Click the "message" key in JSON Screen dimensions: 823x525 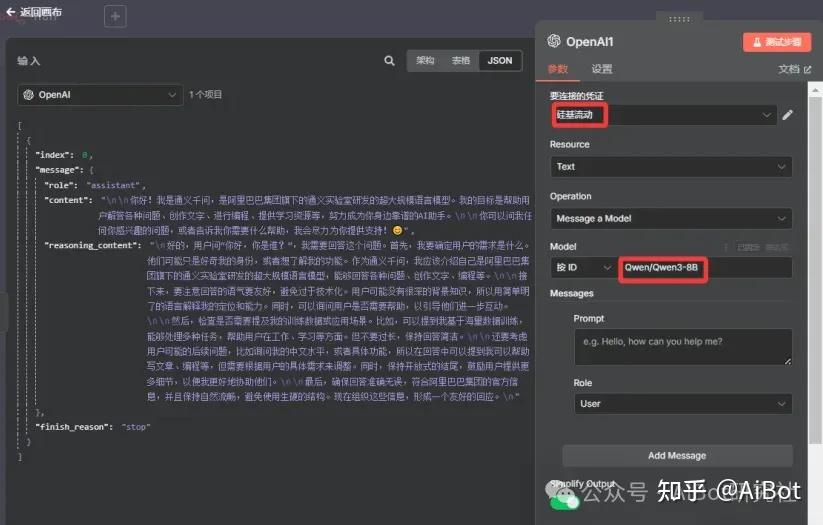[59, 170]
